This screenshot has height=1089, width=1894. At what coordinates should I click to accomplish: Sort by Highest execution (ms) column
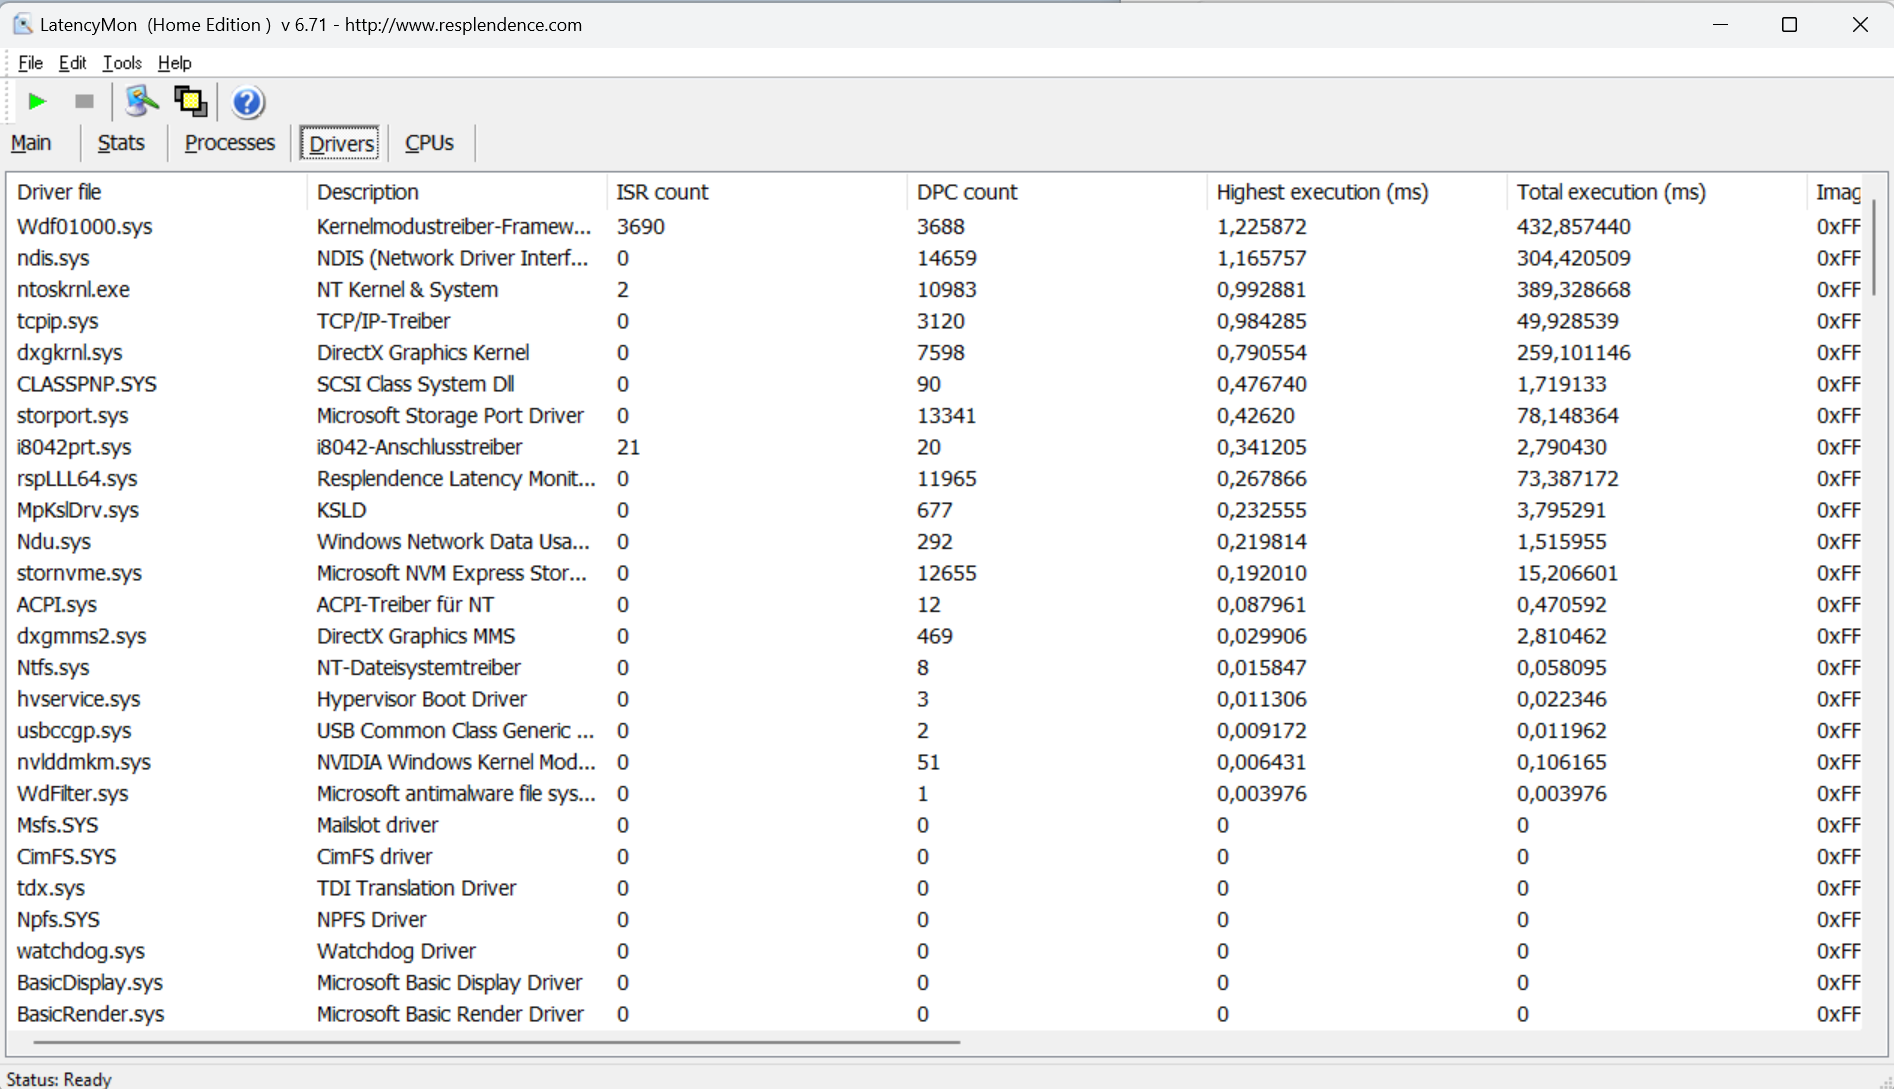point(1357,192)
